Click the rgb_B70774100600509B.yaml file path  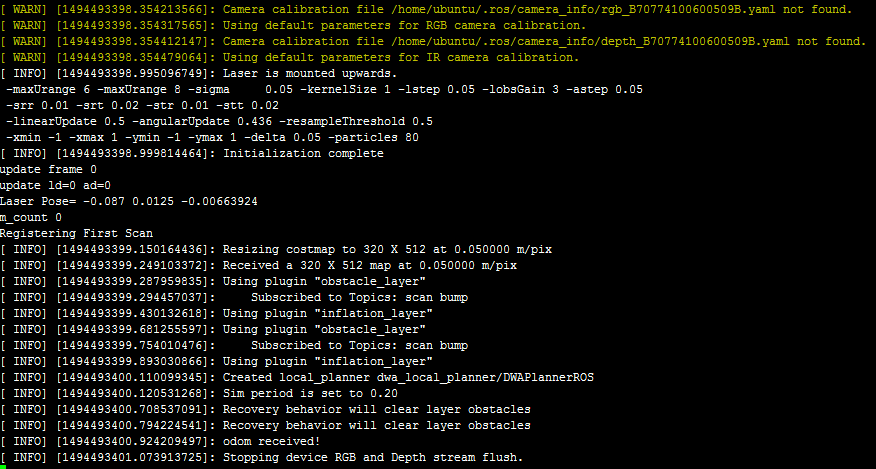pos(583,10)
